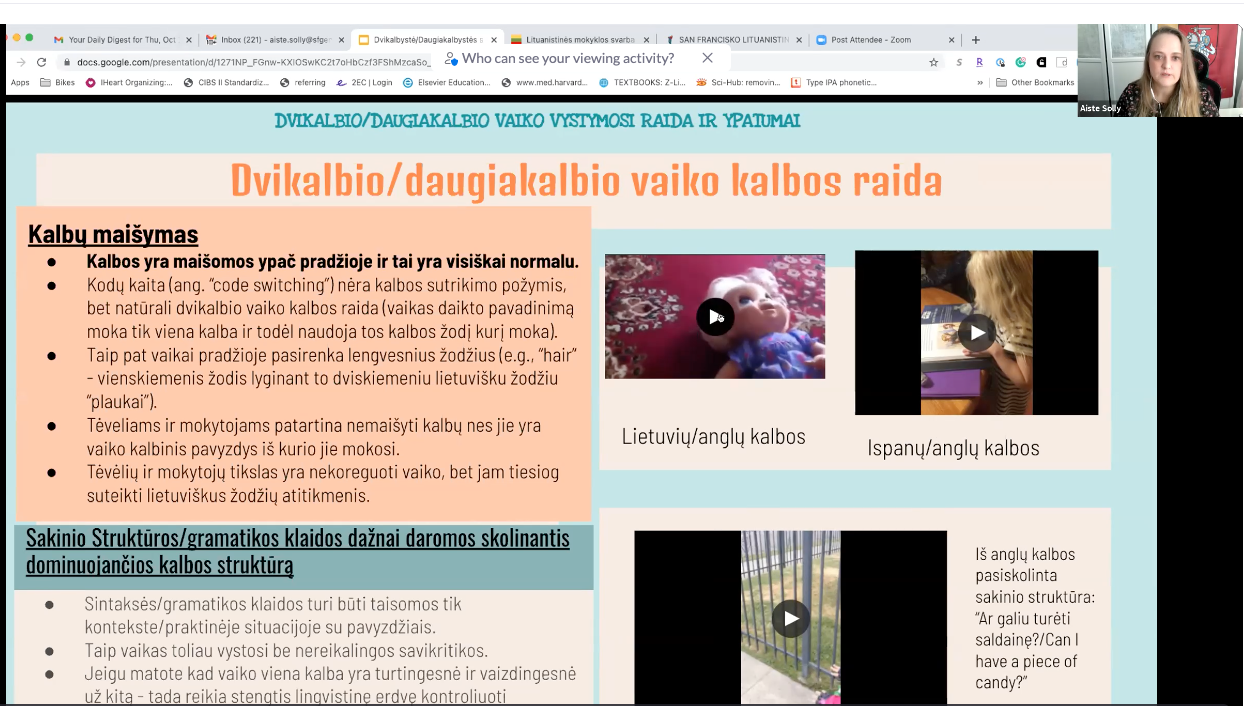Open the Other Bookmarks folder
The width and height of the screenshot is (1244, 706).
(1036, 82)
